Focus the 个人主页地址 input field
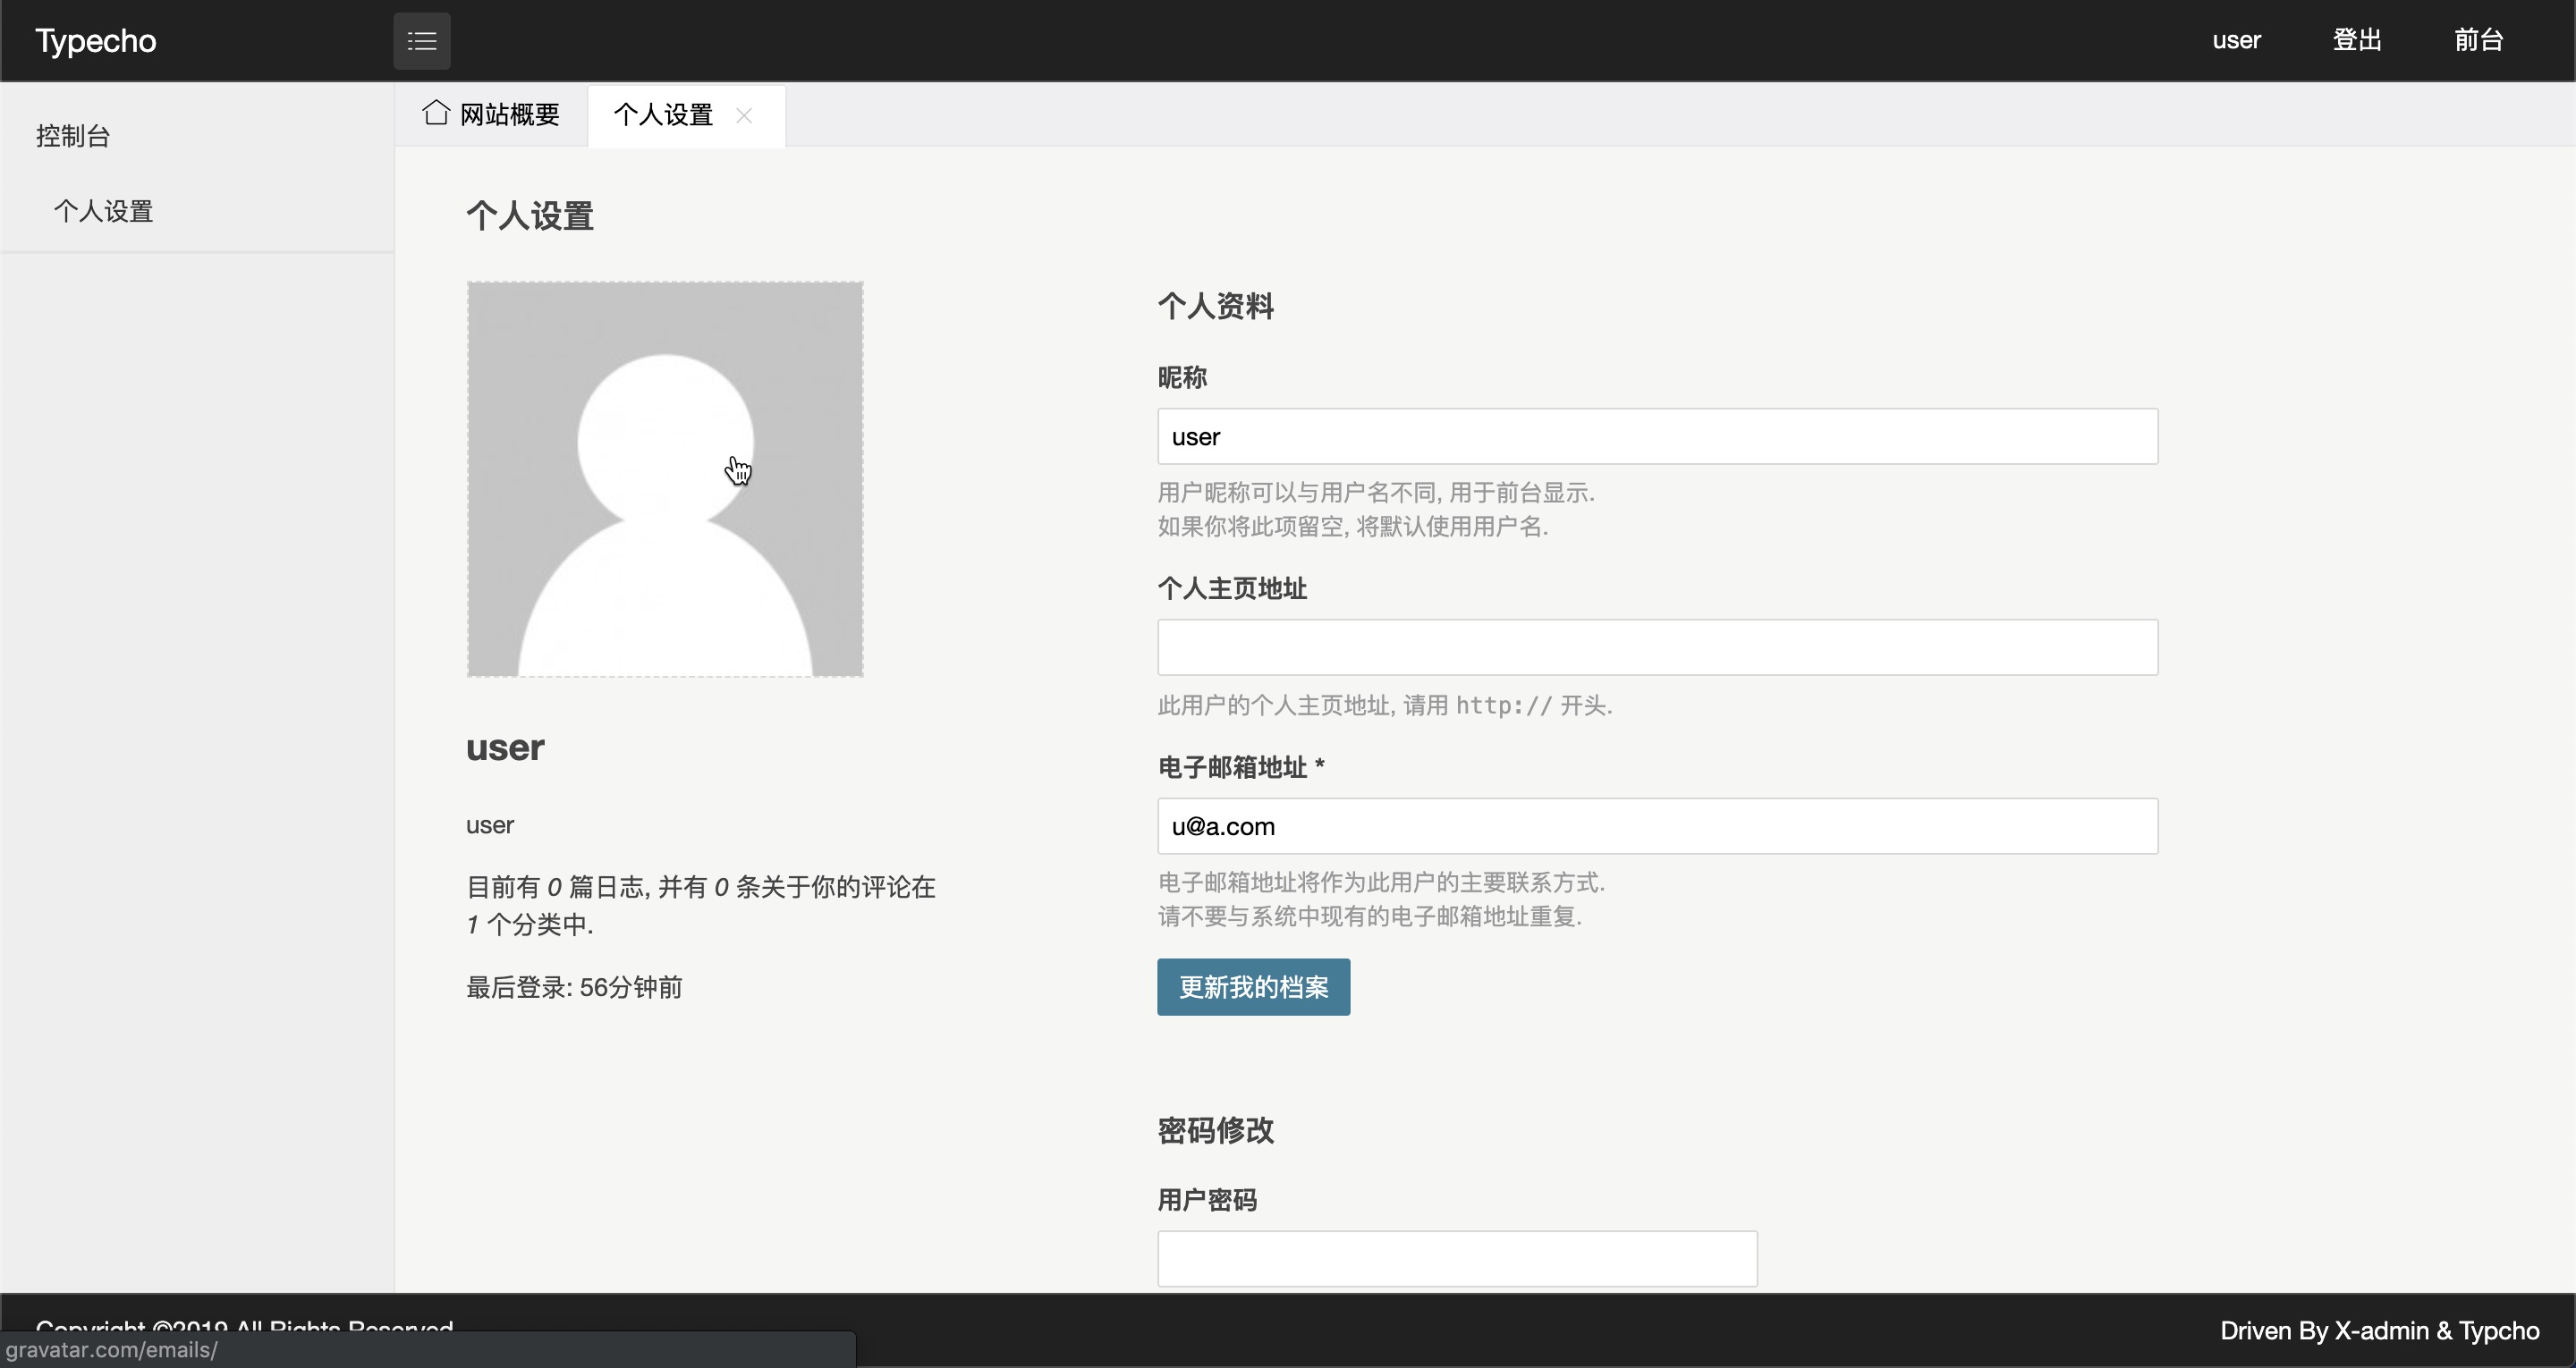 click(x=1657, y=647)
